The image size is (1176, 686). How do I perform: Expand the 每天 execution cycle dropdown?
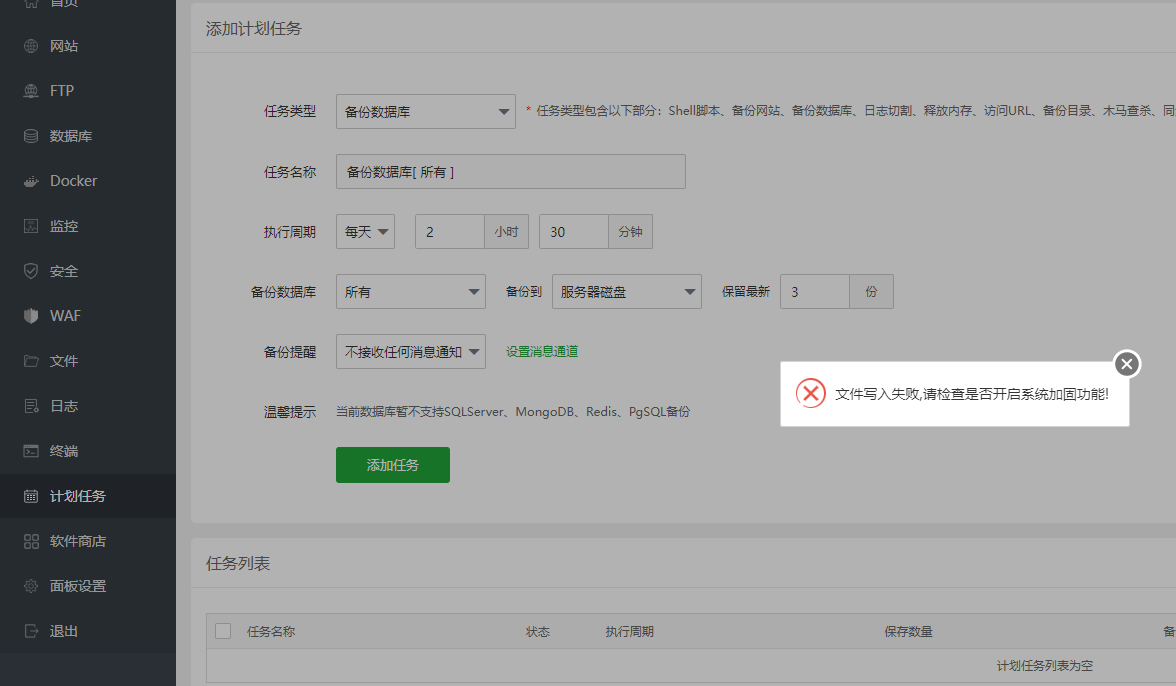point(365,231)
